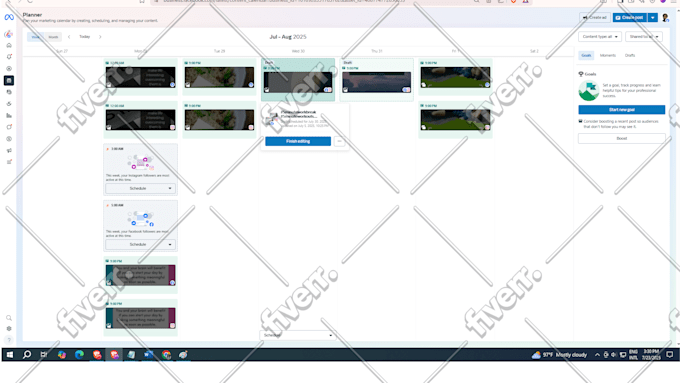This screenshot has height=383, width=680.
Task: Select the Drafts tab
Action: coord(630,56)
